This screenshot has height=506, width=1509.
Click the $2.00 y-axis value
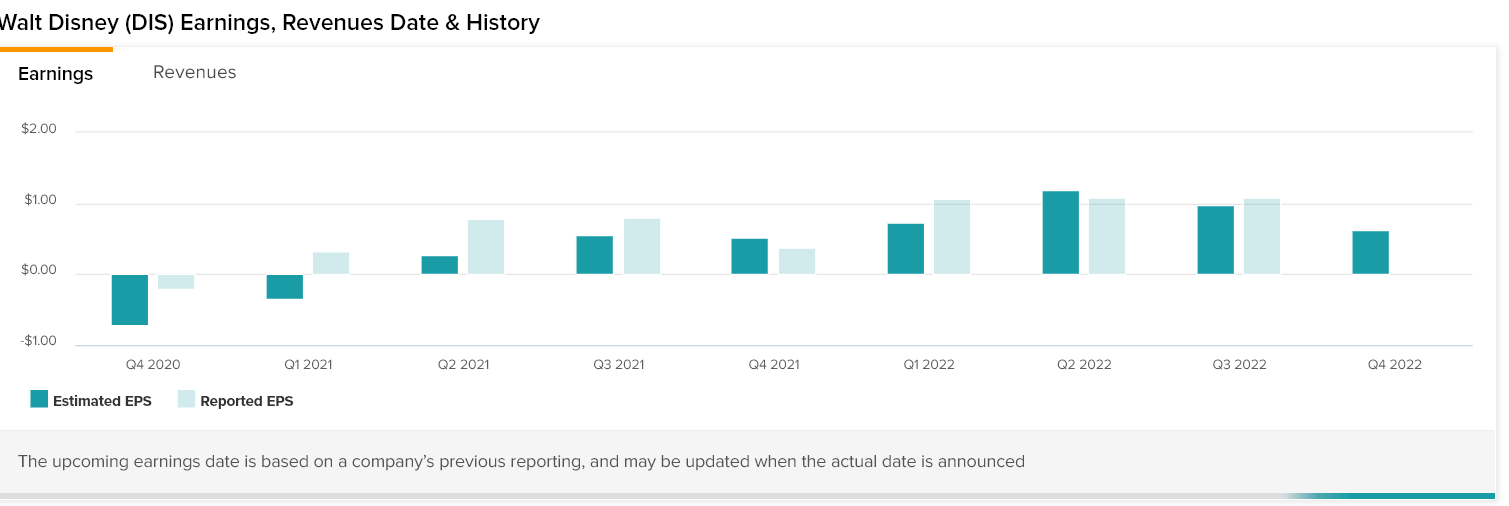pyautogui.click(x=39, y=129)
